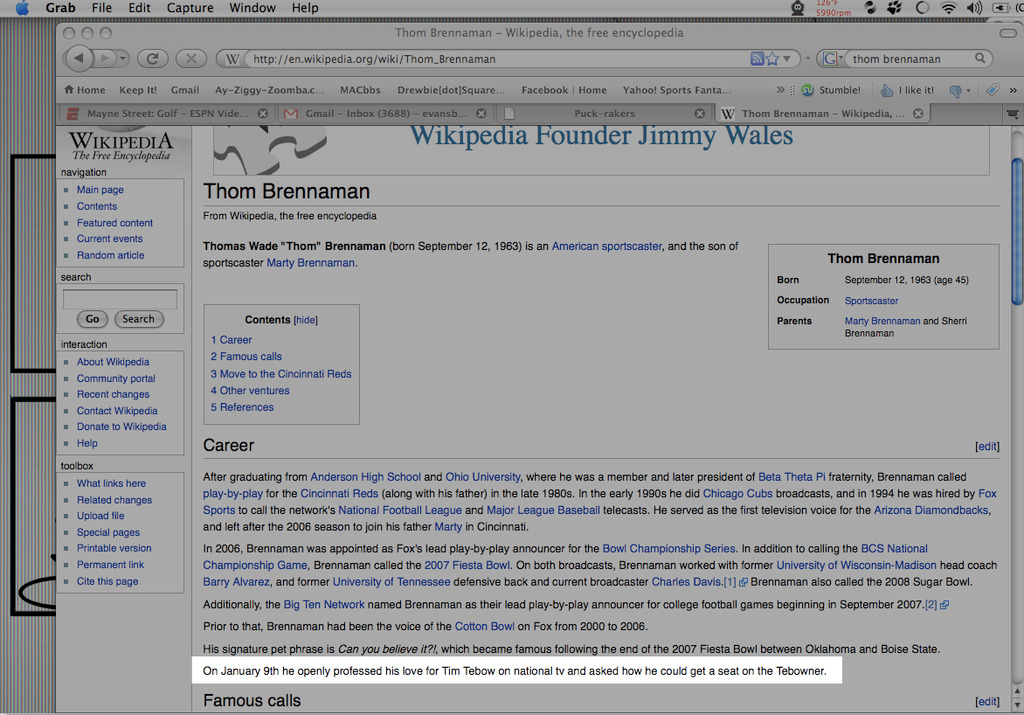Open the Edit menu
The width and height of the screenshot is (1024, 715).
pyautogui.click(x=139, y=8)
